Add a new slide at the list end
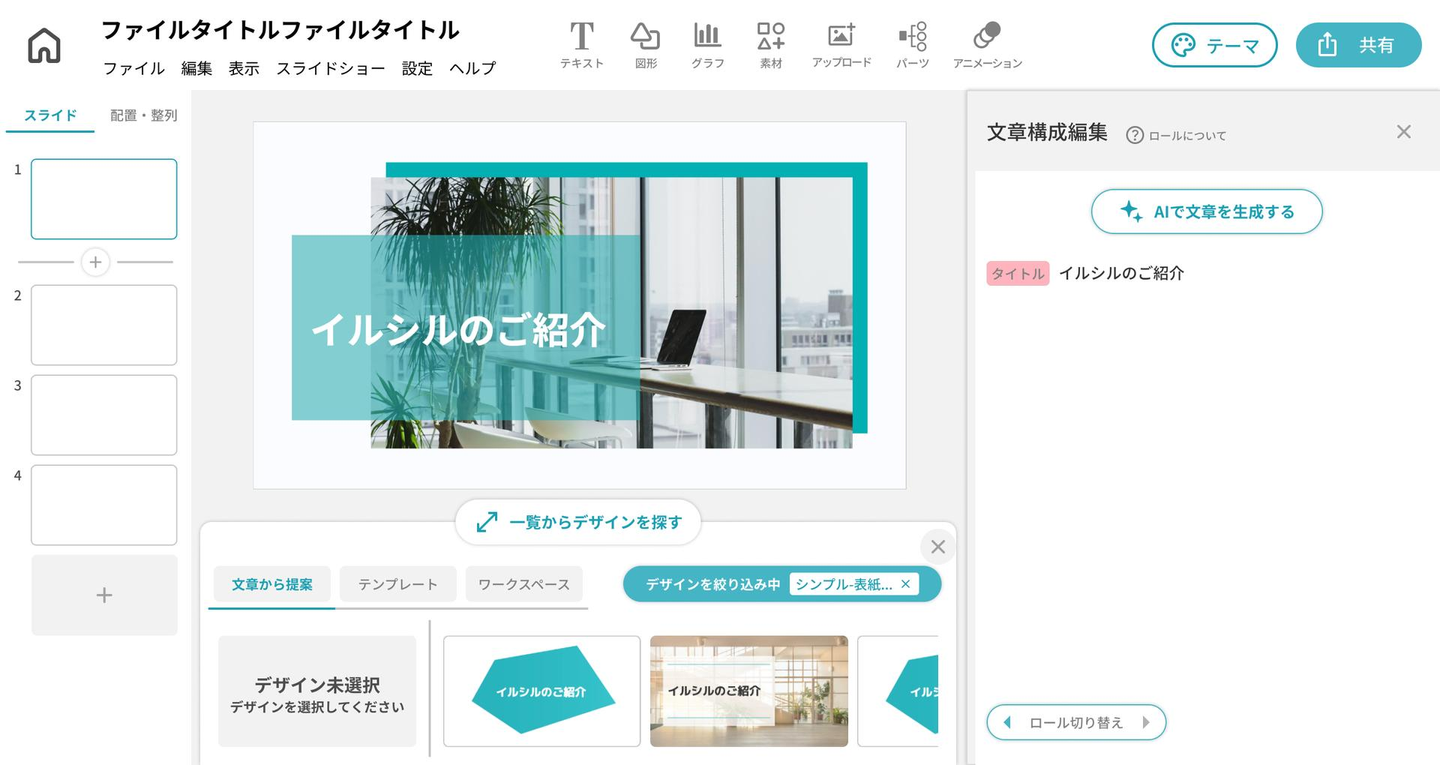 104,595
